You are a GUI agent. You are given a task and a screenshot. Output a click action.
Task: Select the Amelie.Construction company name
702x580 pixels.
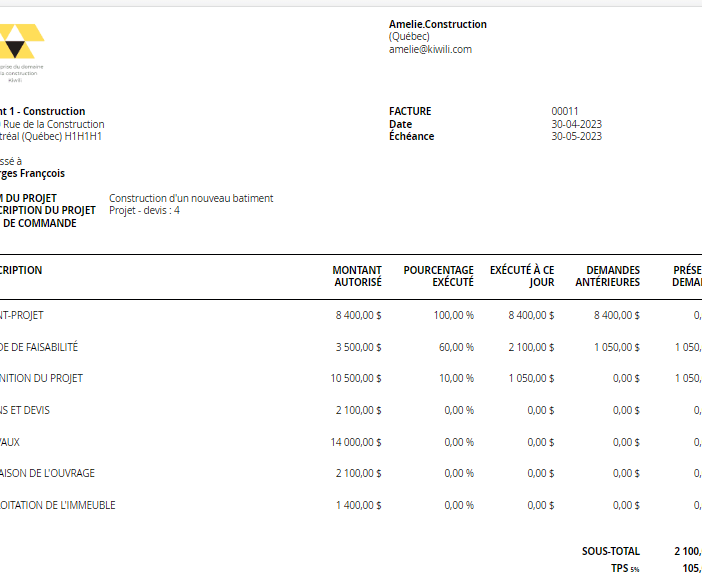pos(437,24)
